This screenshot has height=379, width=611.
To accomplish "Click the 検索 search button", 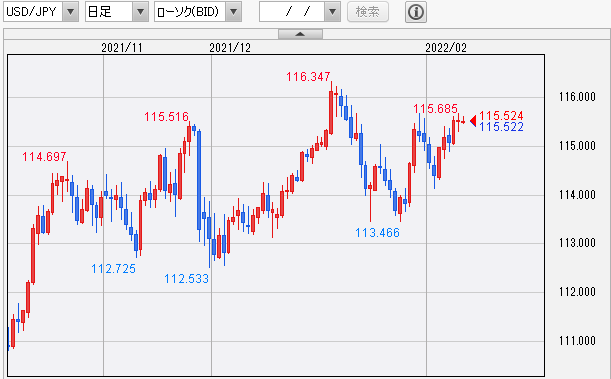I will coord(368,12).
